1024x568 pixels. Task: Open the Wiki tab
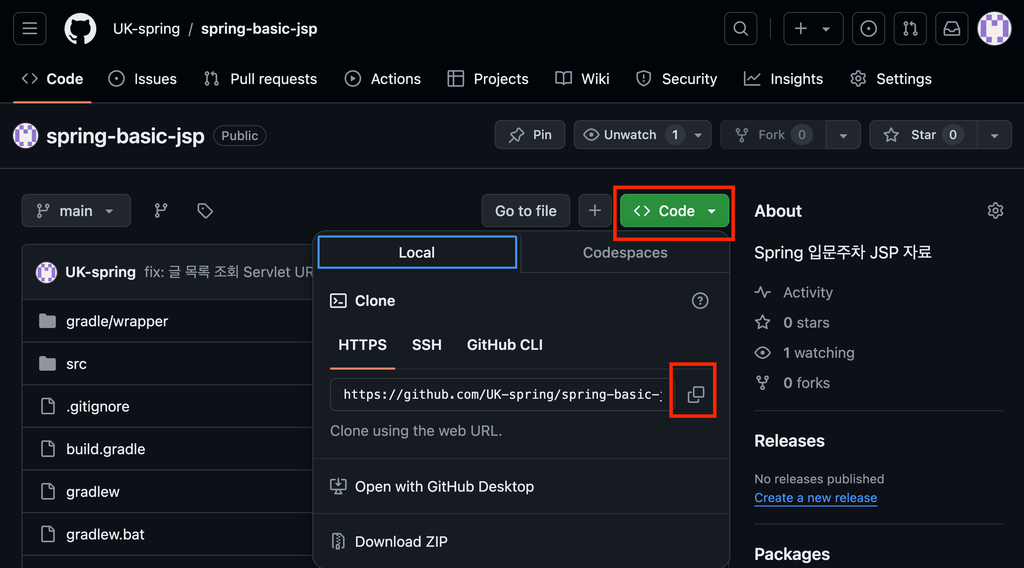582,79
